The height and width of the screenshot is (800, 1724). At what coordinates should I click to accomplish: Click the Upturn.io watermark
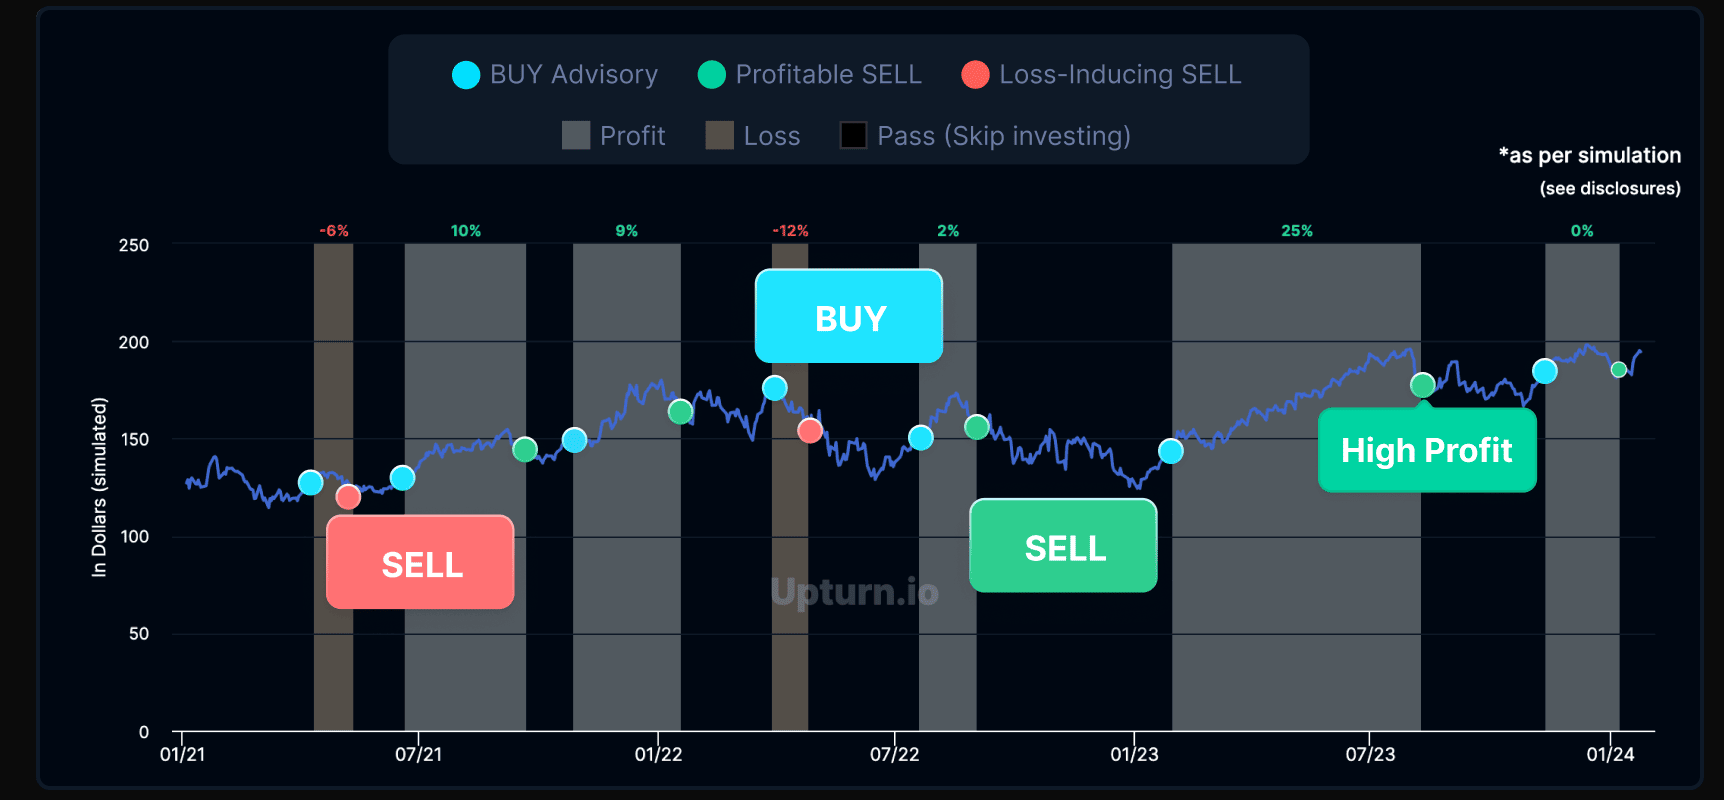pyautogui.click(x=855, y=593)
